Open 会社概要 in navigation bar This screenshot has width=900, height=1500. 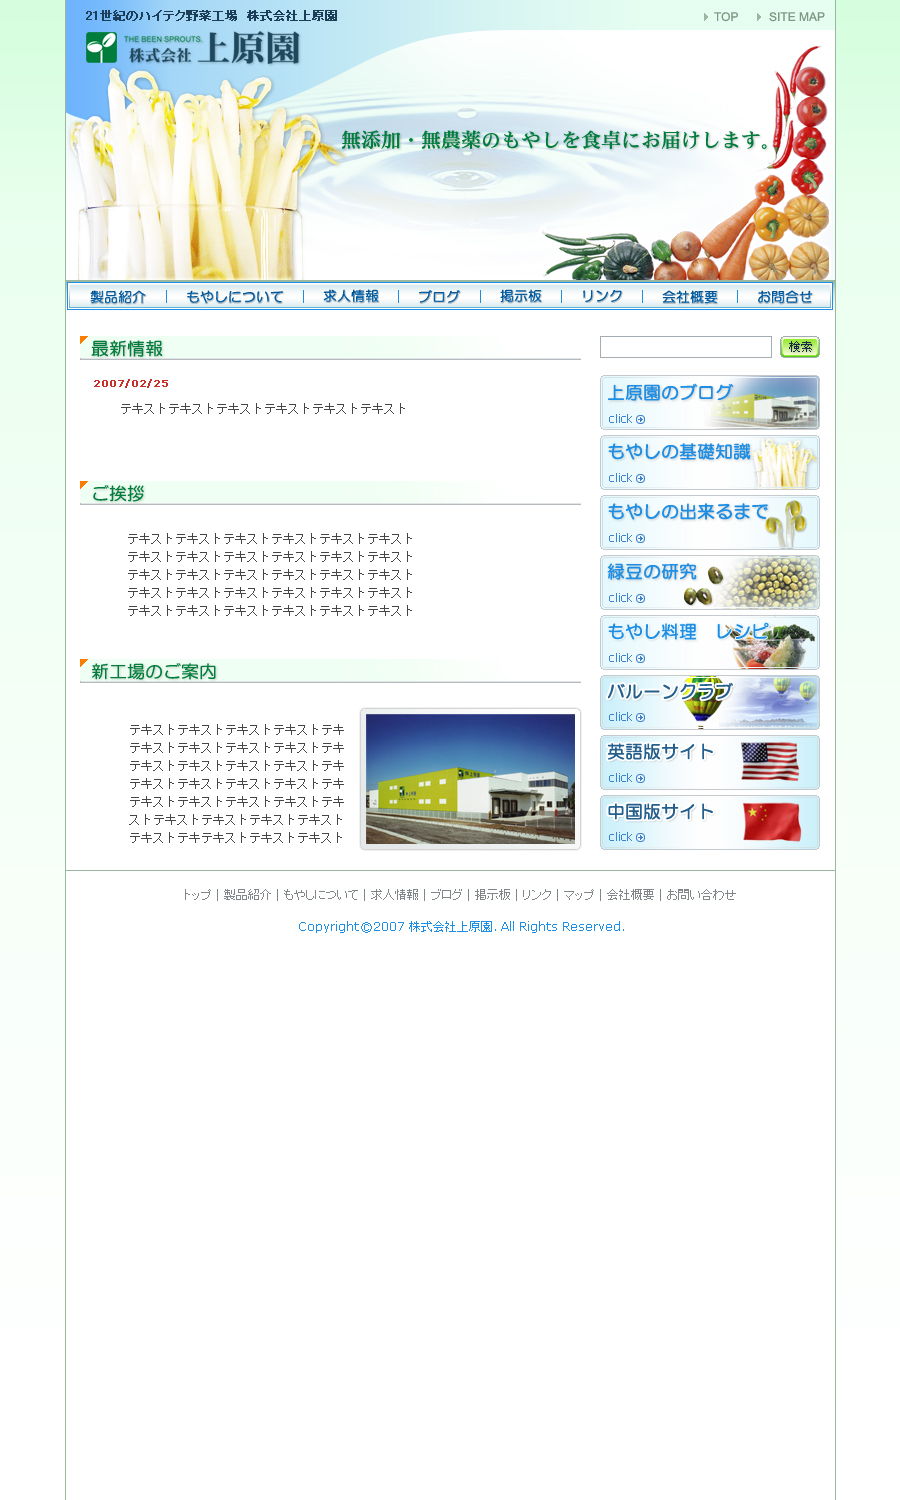coord(690,296)
